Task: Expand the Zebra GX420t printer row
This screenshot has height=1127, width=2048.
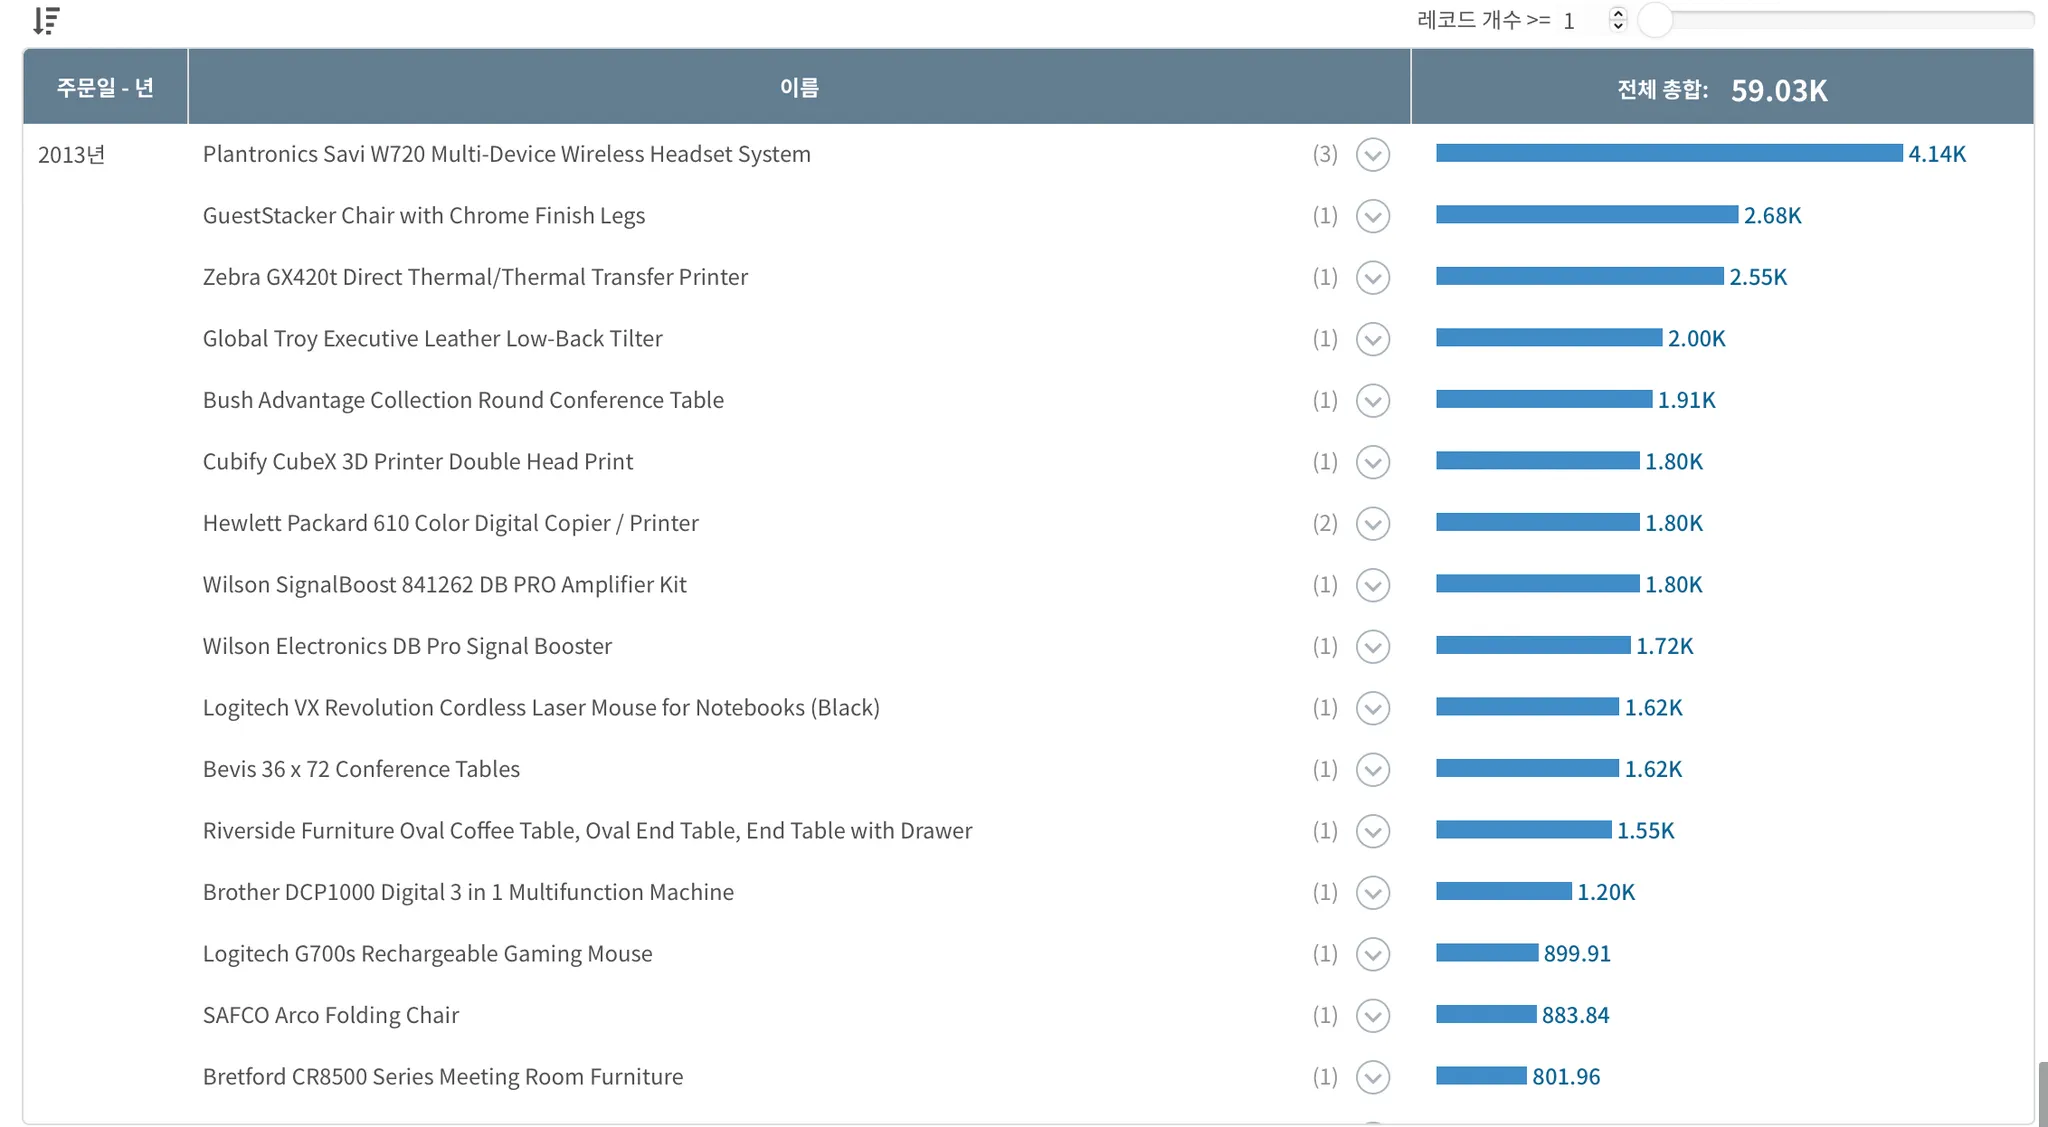Action: point(1372,278)
